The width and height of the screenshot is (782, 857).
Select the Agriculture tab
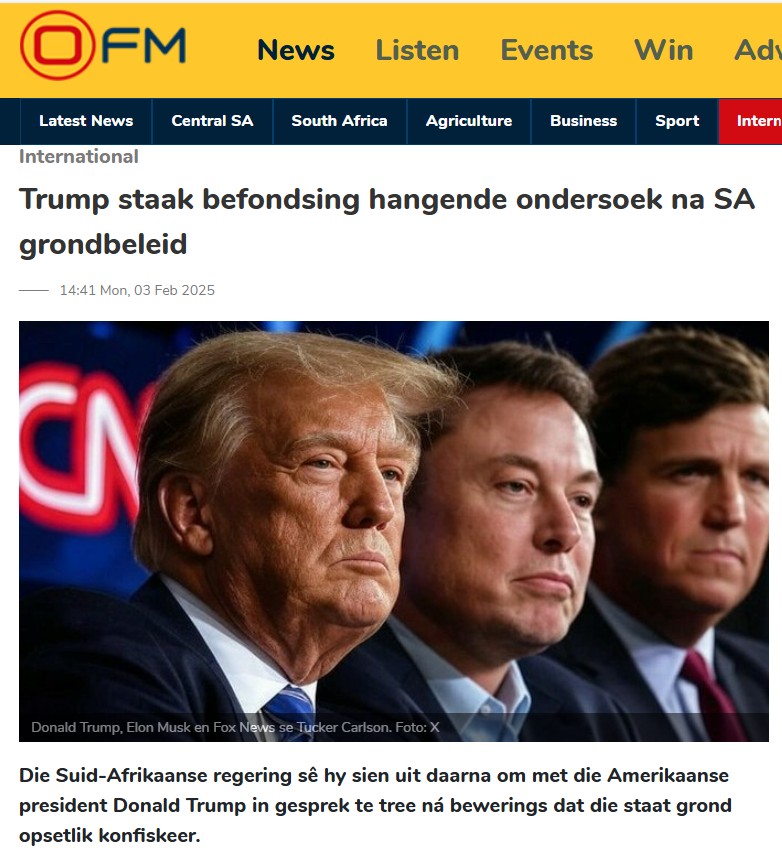coord(469,121)
